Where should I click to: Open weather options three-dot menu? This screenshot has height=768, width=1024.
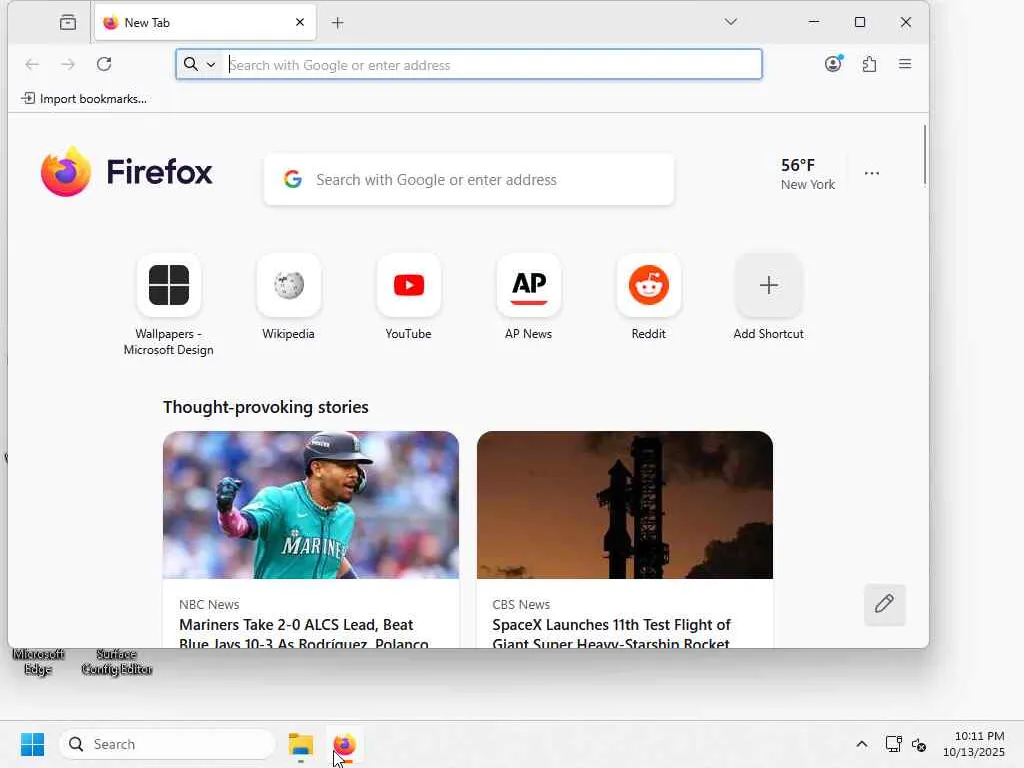(x=872, y=173)
